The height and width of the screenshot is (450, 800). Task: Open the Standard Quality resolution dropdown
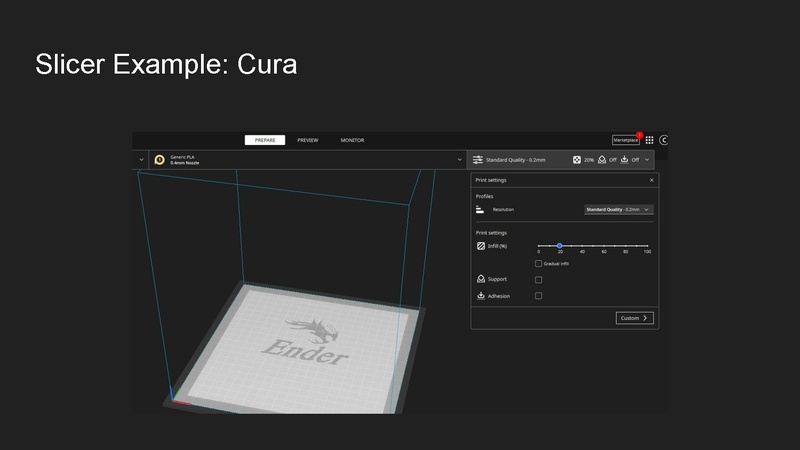click(618, 210)
